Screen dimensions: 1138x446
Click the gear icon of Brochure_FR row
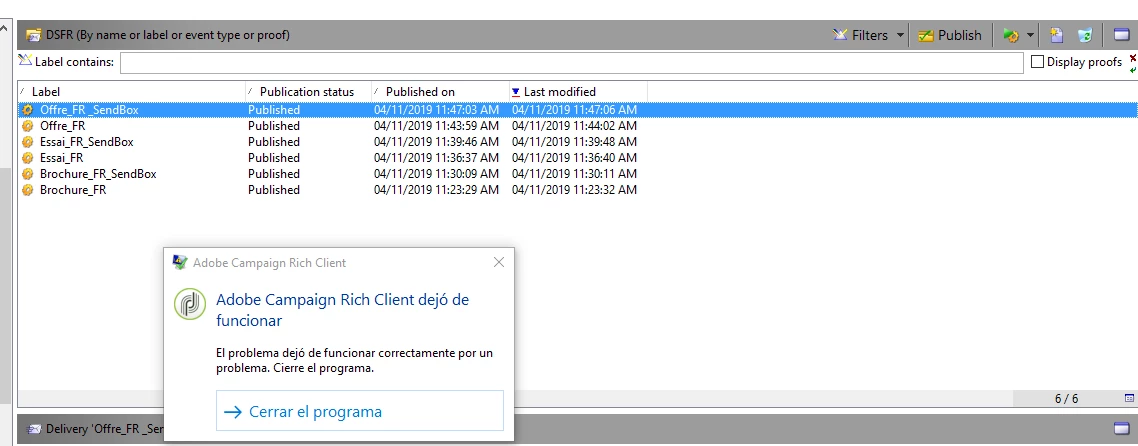click(x=28, y=190)
